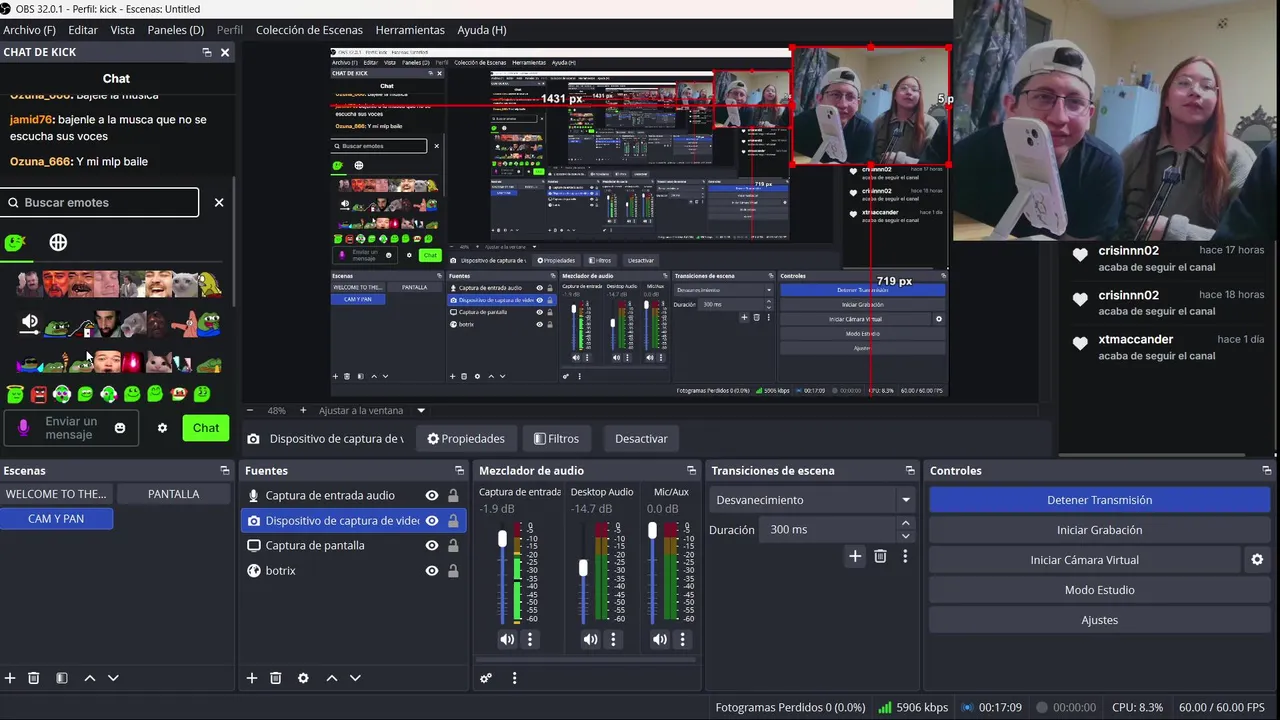This screenshot has width=1280, height=720.
Task: Select the WELCOME TO THE... scene
Action: [56, 494]
